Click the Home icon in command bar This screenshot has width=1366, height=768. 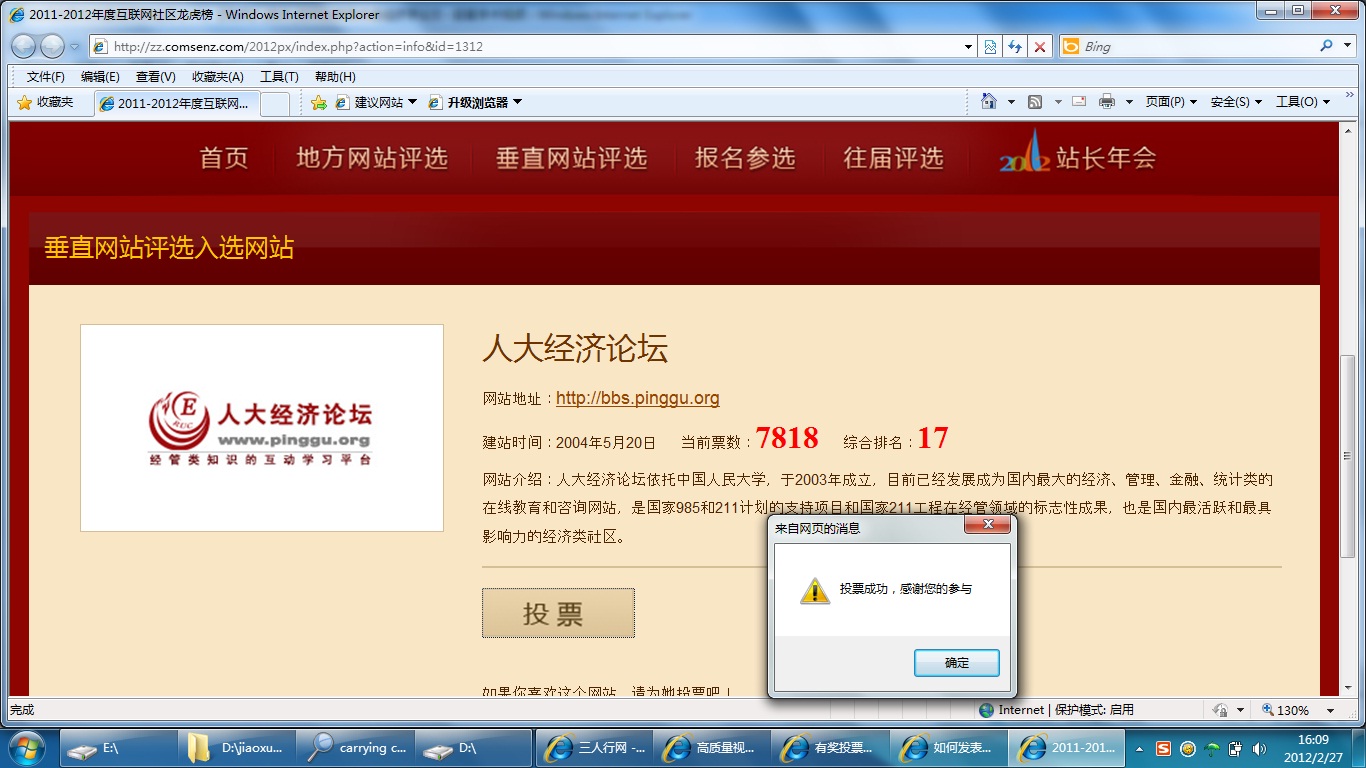point(989,101)
